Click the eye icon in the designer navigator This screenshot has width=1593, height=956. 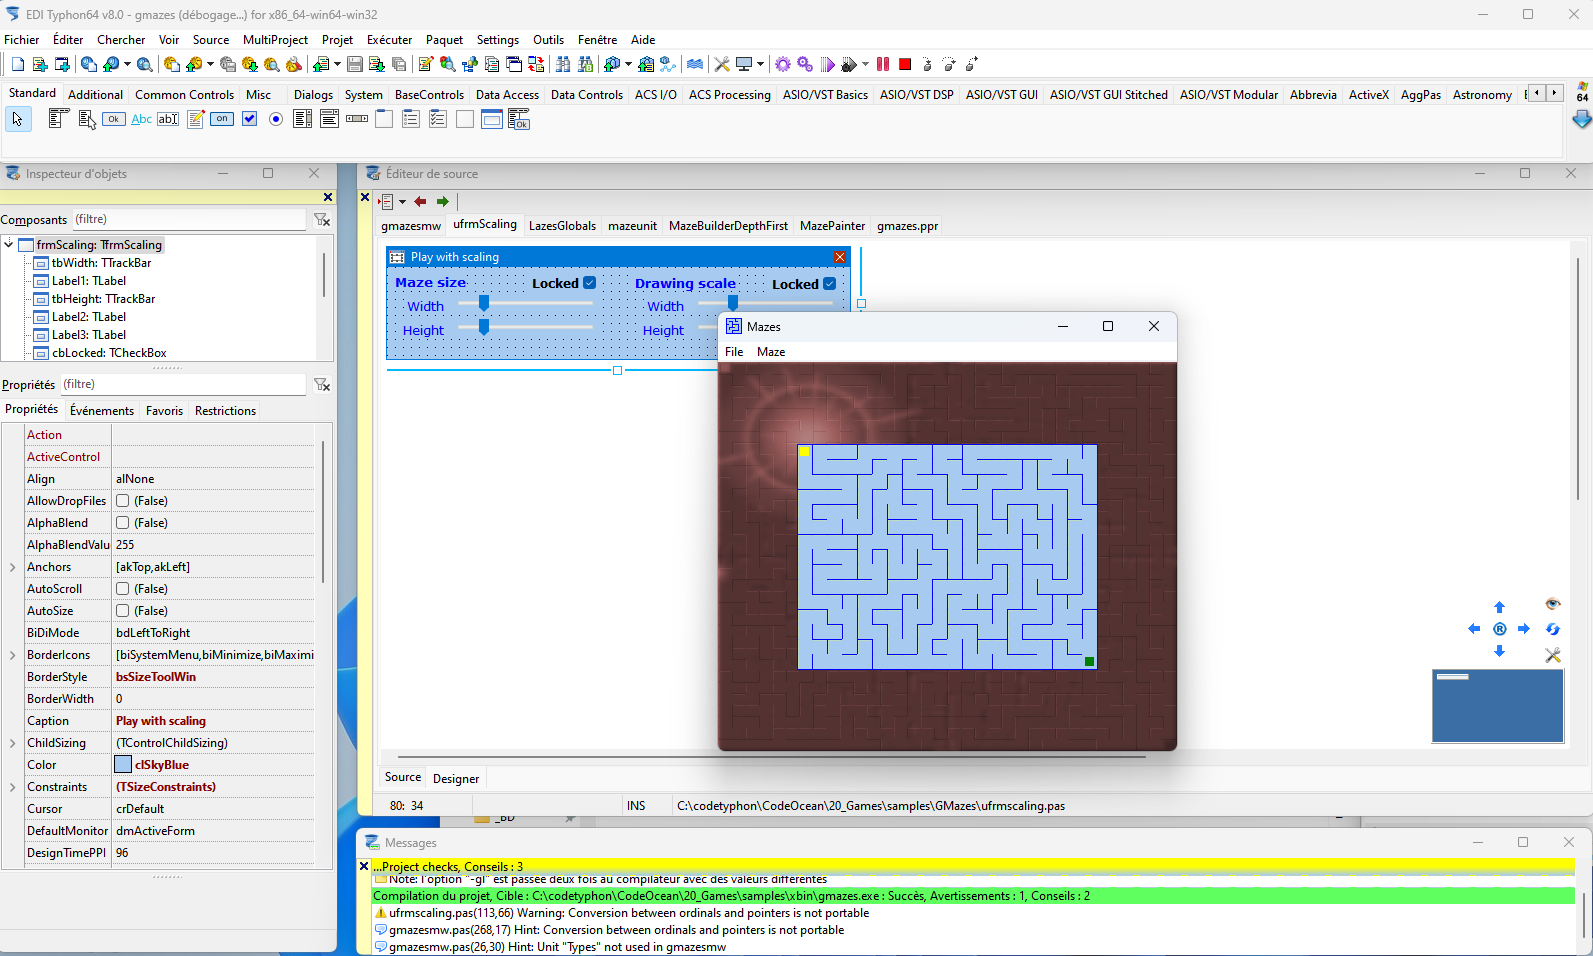click(1552, 604)
